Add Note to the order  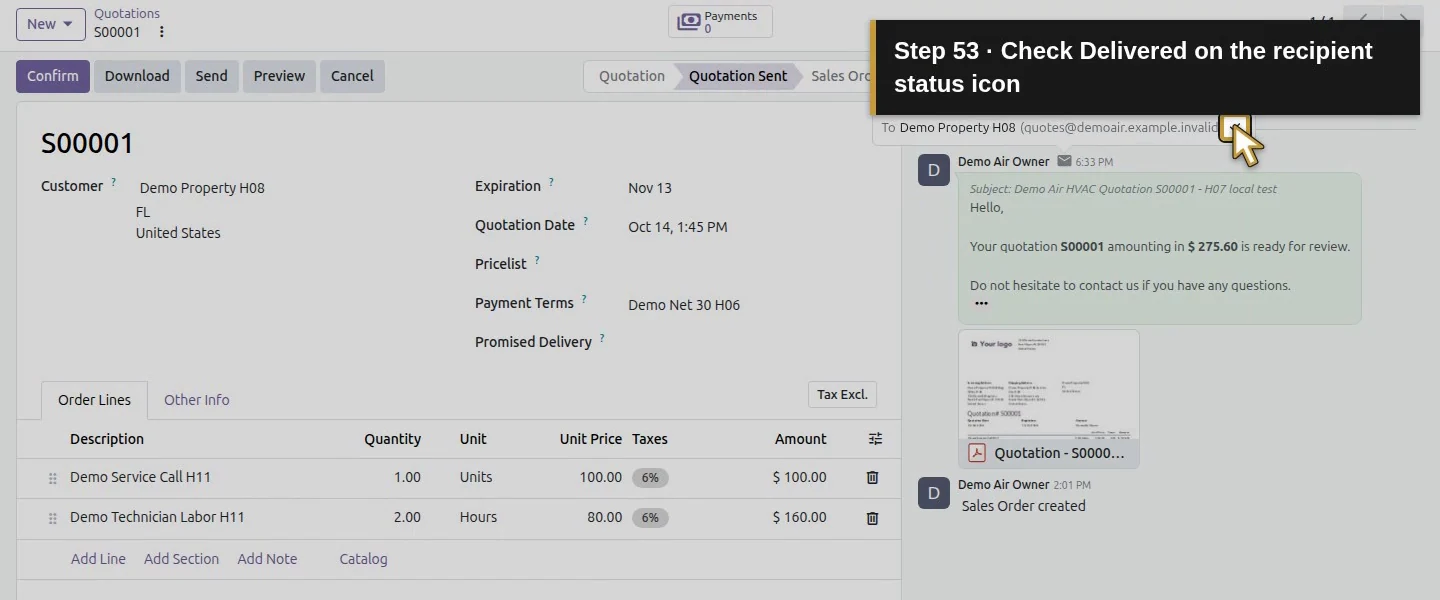coord(267,559)
